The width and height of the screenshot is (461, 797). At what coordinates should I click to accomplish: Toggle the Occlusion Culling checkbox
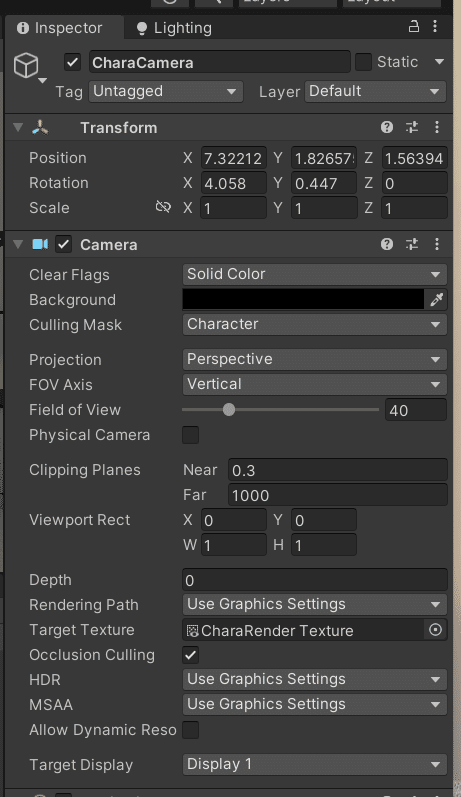[191, 655]
